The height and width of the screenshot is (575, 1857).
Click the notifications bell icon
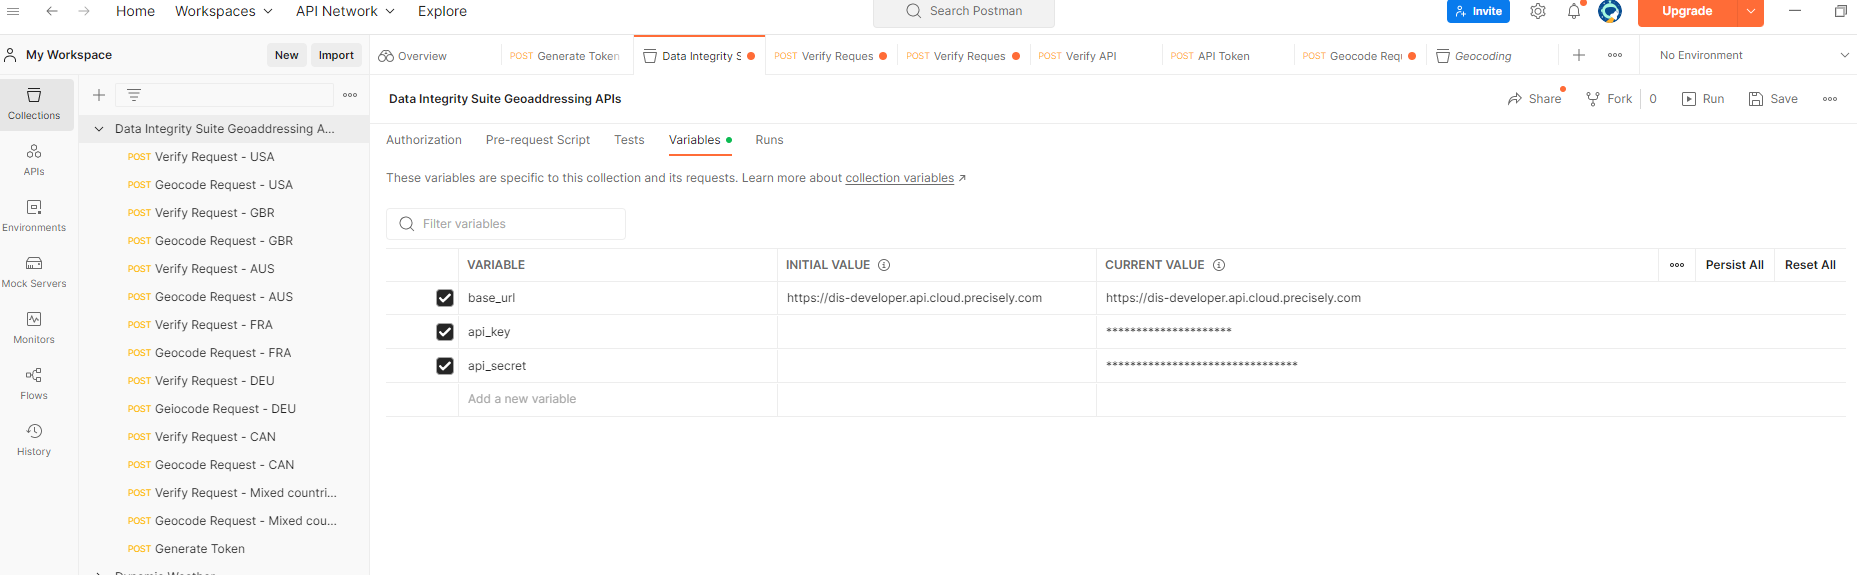pyautogui.click(x=1573, y=12)
